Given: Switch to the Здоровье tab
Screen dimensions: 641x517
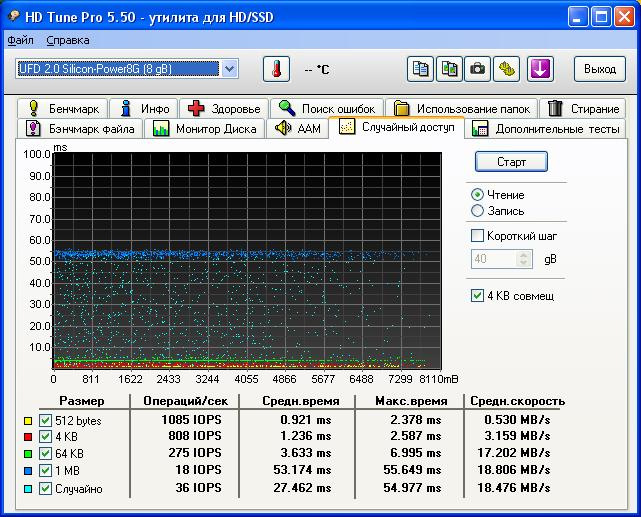Looking at the screenshot, I should pos(224,109).
